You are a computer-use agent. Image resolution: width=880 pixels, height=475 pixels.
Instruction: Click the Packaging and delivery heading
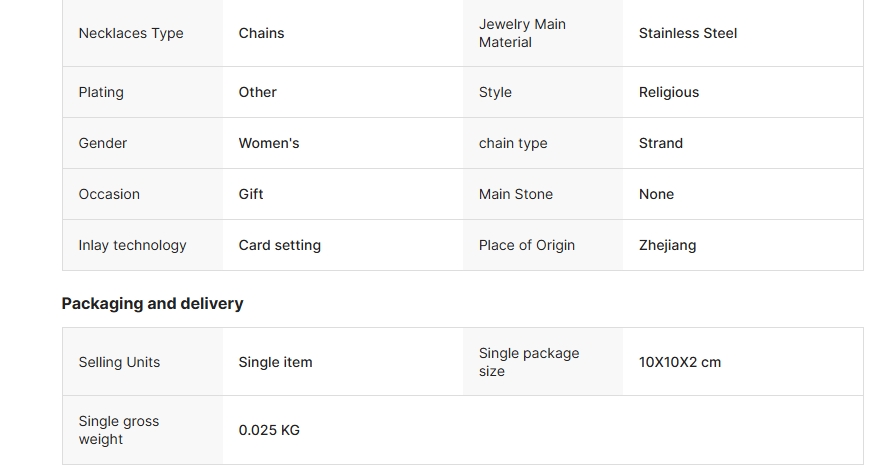[152, 303]
